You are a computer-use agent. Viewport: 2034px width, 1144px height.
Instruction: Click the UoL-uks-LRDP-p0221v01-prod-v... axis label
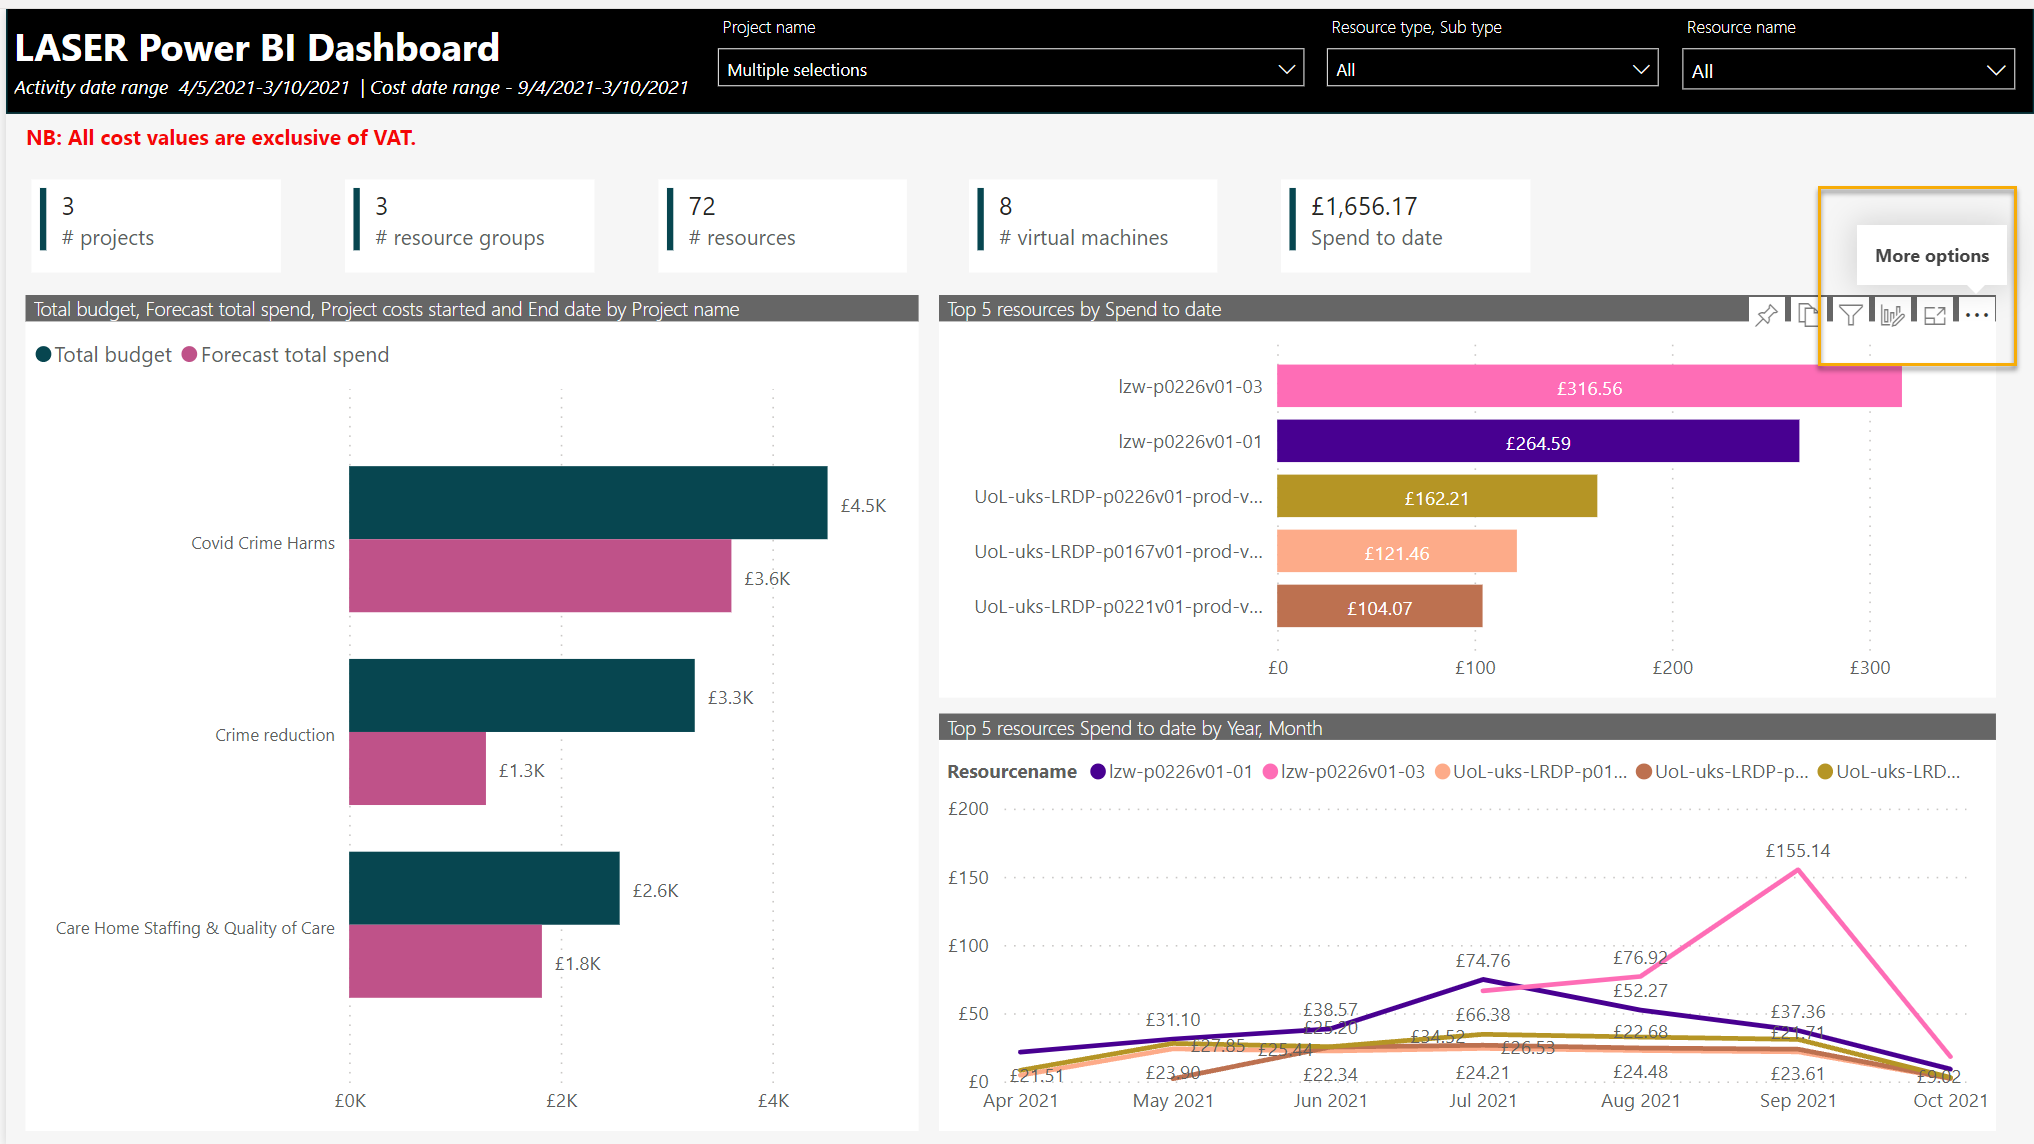(1118, 606)
